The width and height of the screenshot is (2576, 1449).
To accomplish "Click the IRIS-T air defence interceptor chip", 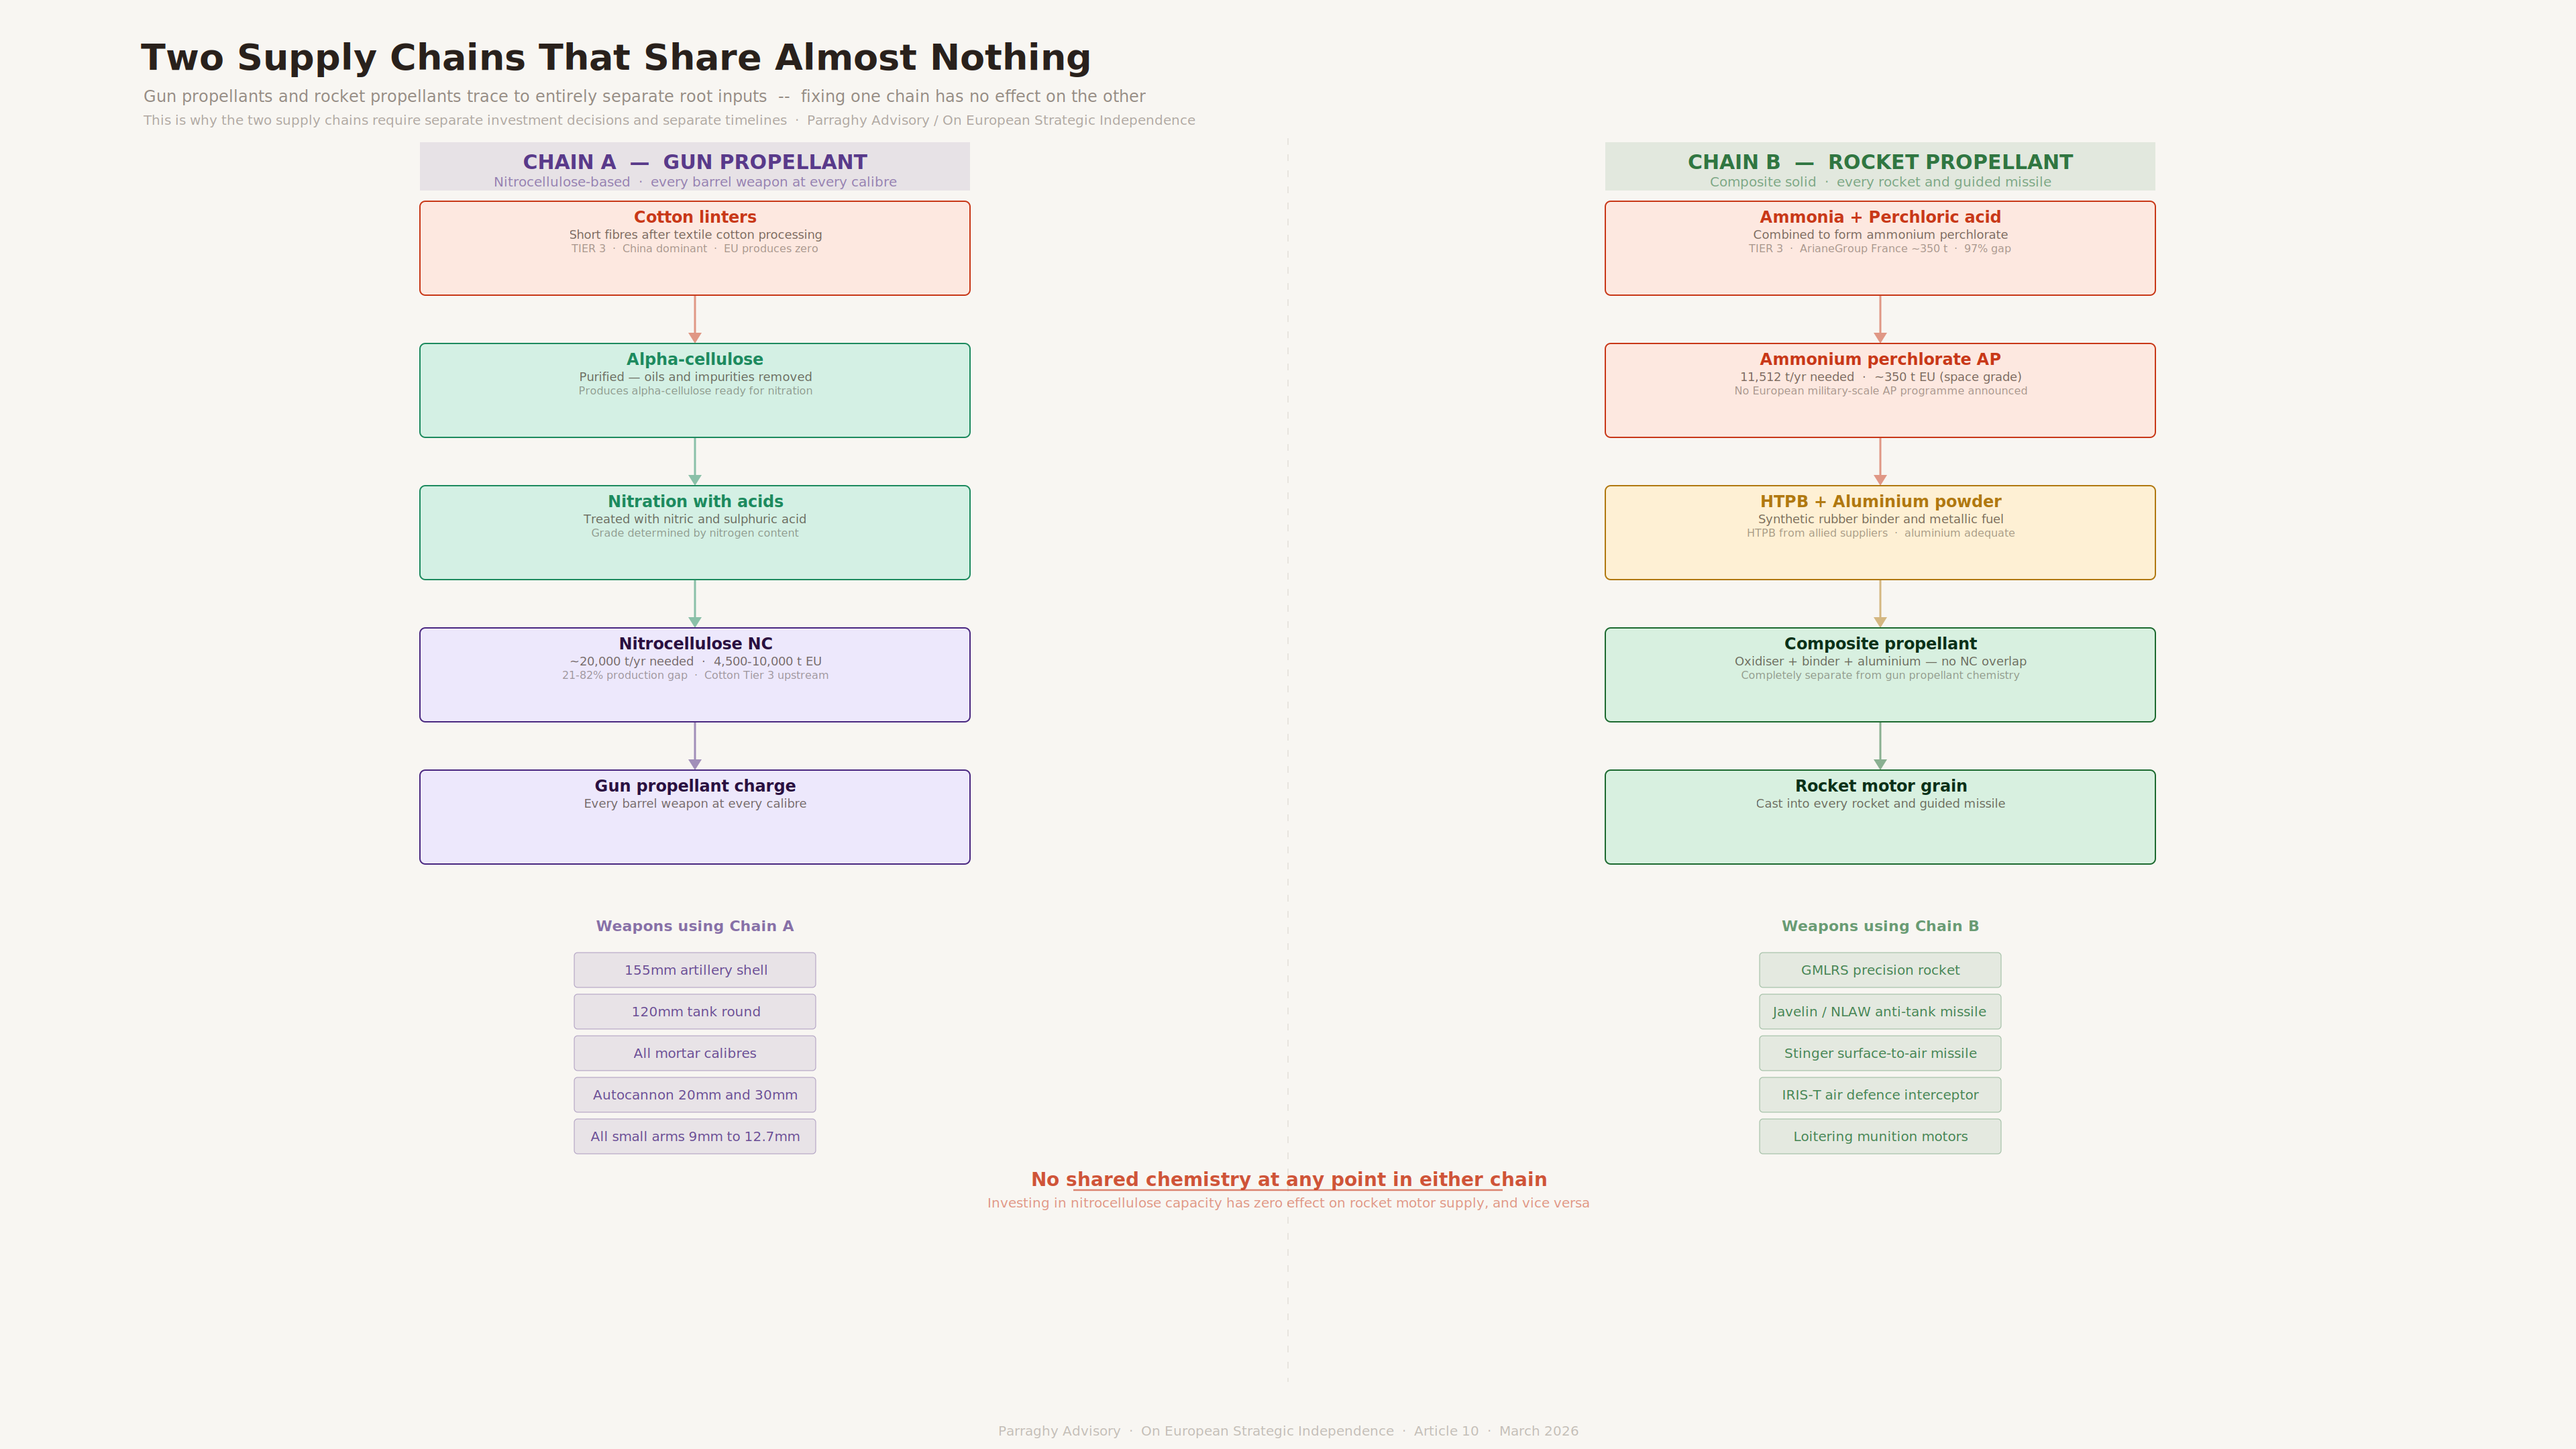I will (x=1880, y=1095).
